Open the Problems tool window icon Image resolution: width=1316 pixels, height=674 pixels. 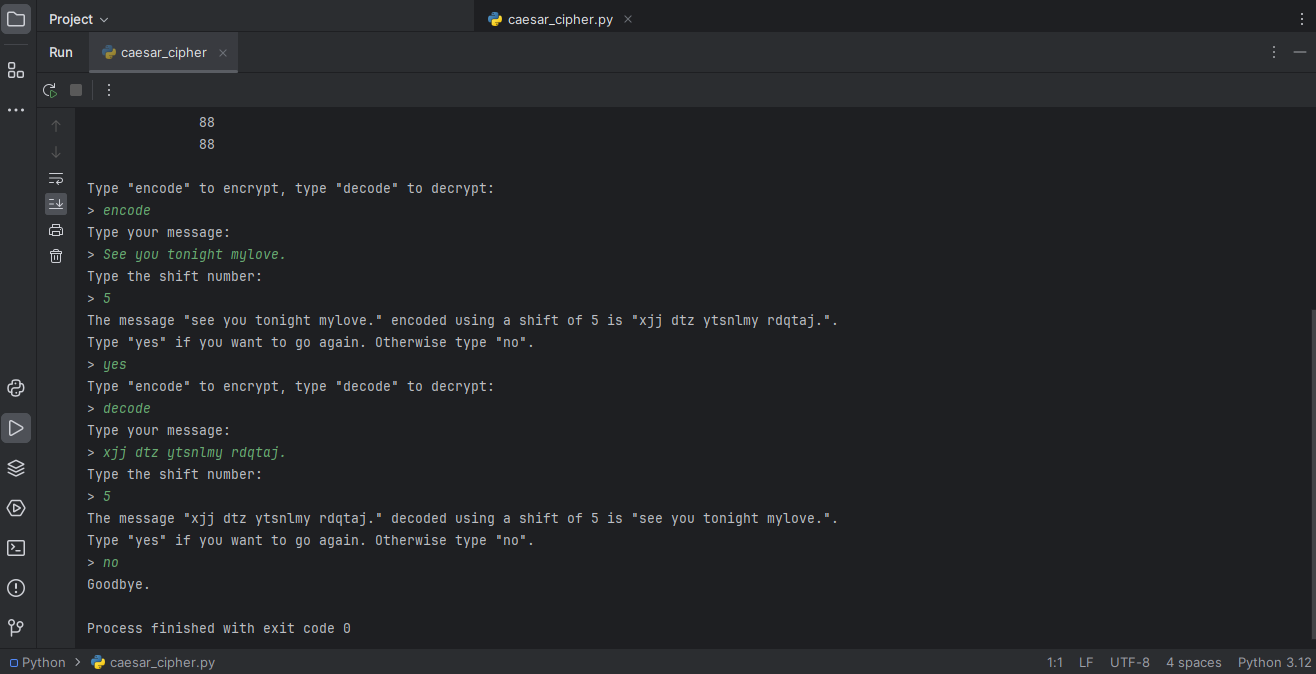pyautogui.click(x=16, y=588)
